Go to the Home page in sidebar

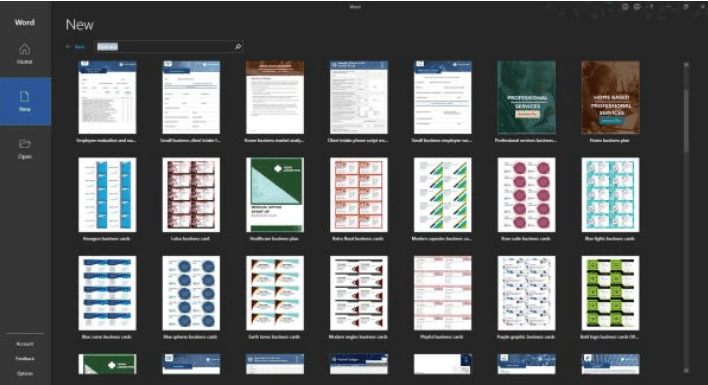click(x=24, y=54)
